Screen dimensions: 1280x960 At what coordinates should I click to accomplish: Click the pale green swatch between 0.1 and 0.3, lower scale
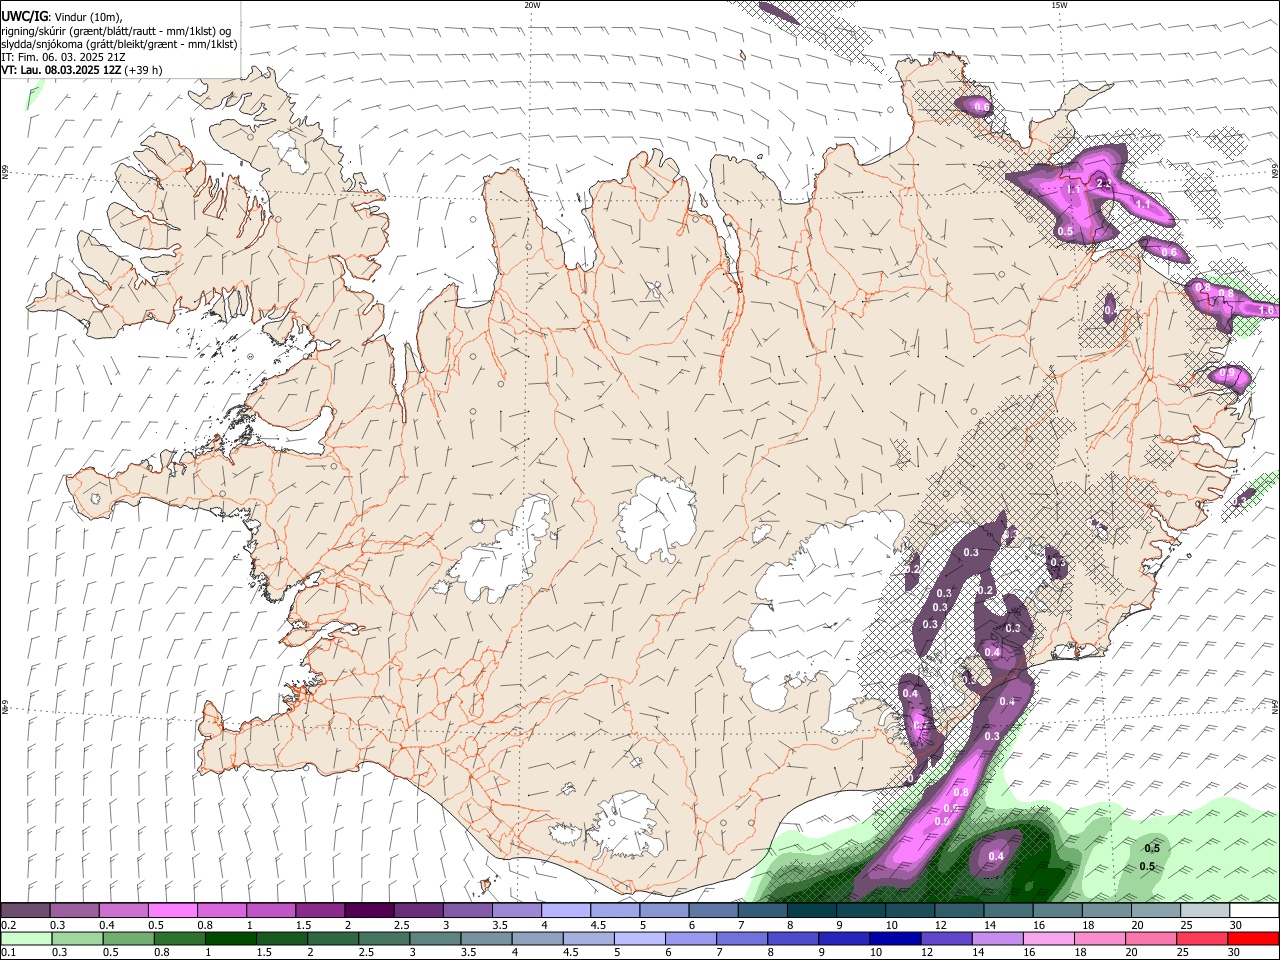point(26,938)
